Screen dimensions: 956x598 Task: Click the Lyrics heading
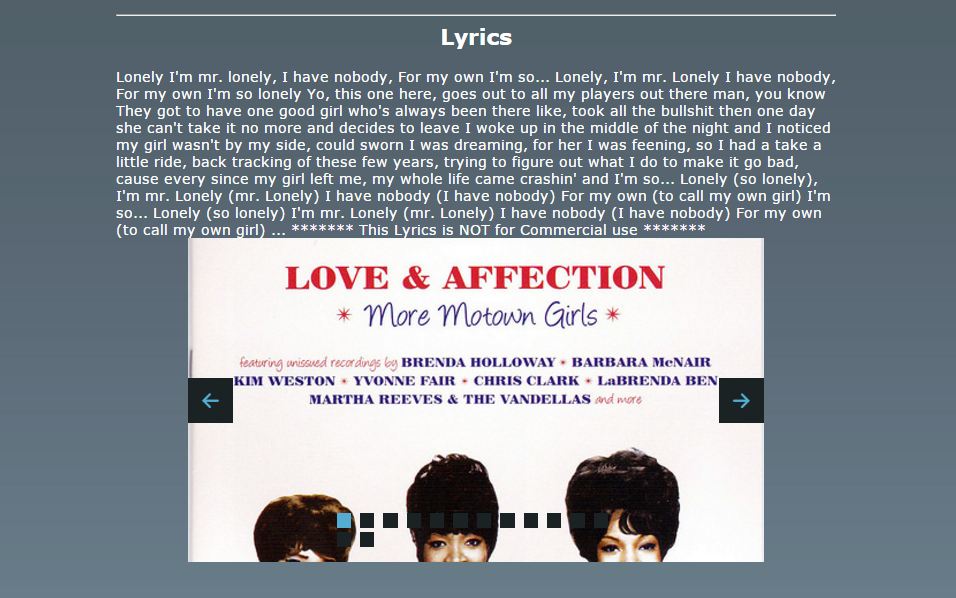point(476,37)
